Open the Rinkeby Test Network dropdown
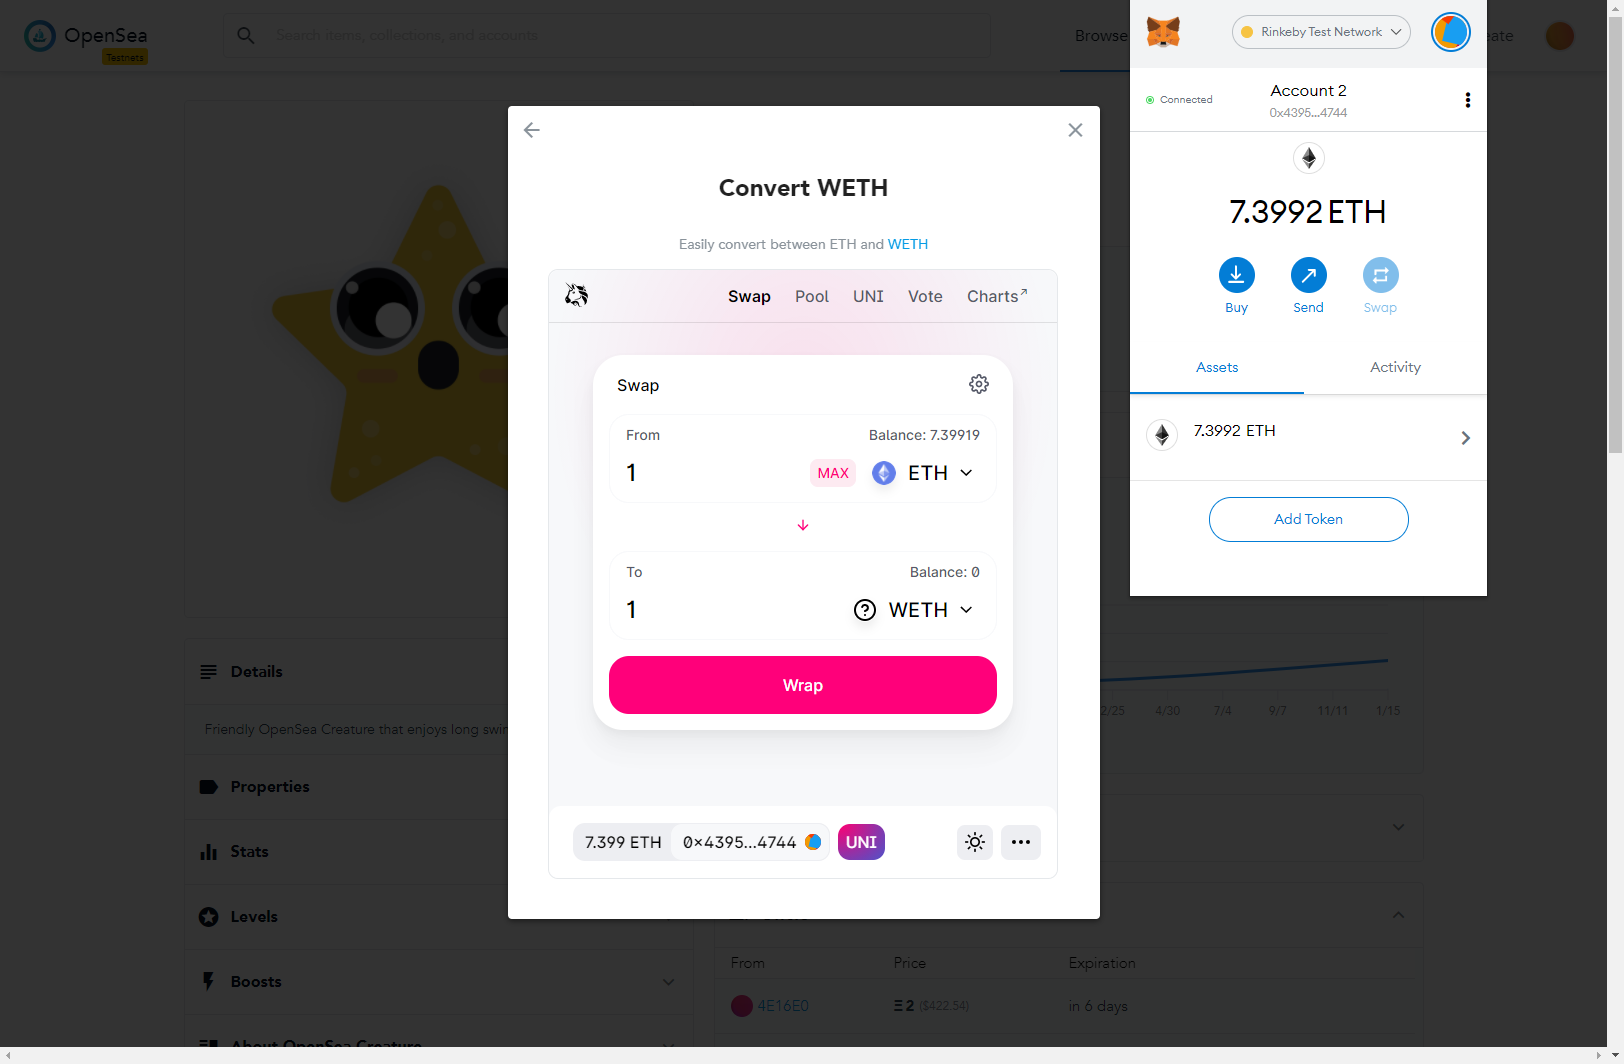The width and height of the screenshot is (1624, 1064). 1321,32
